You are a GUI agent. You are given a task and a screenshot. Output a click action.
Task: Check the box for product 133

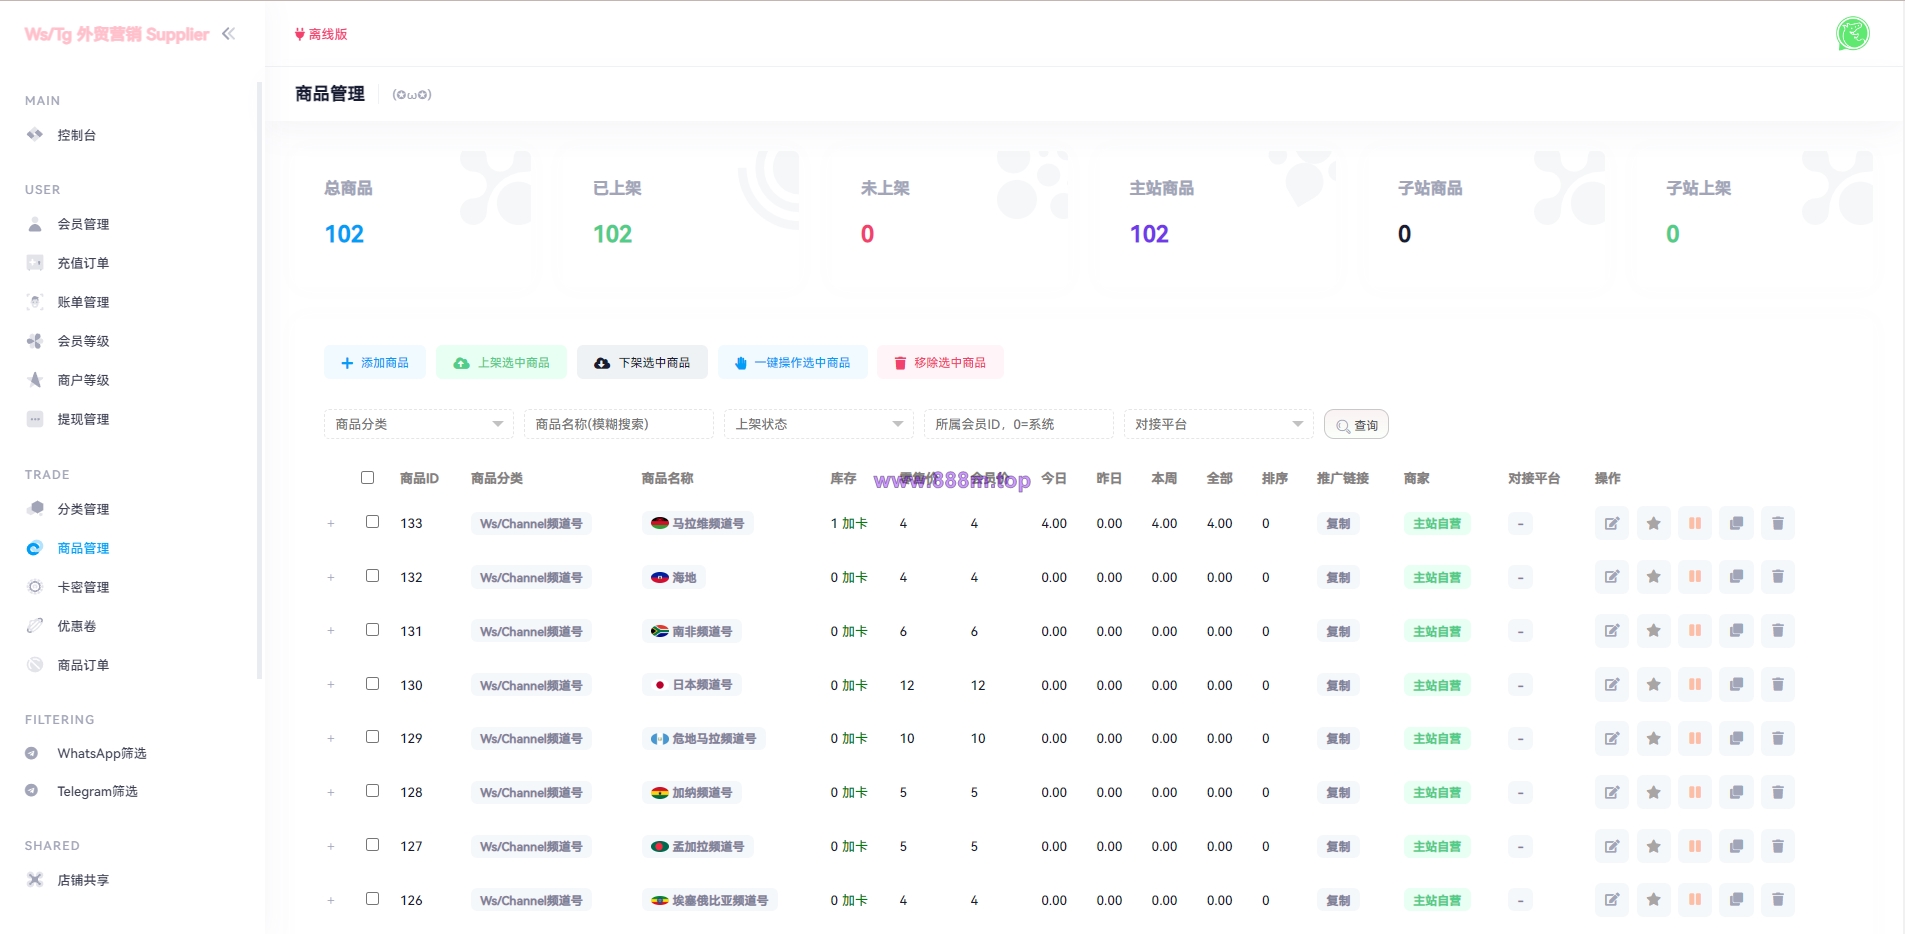coord(373,522)
